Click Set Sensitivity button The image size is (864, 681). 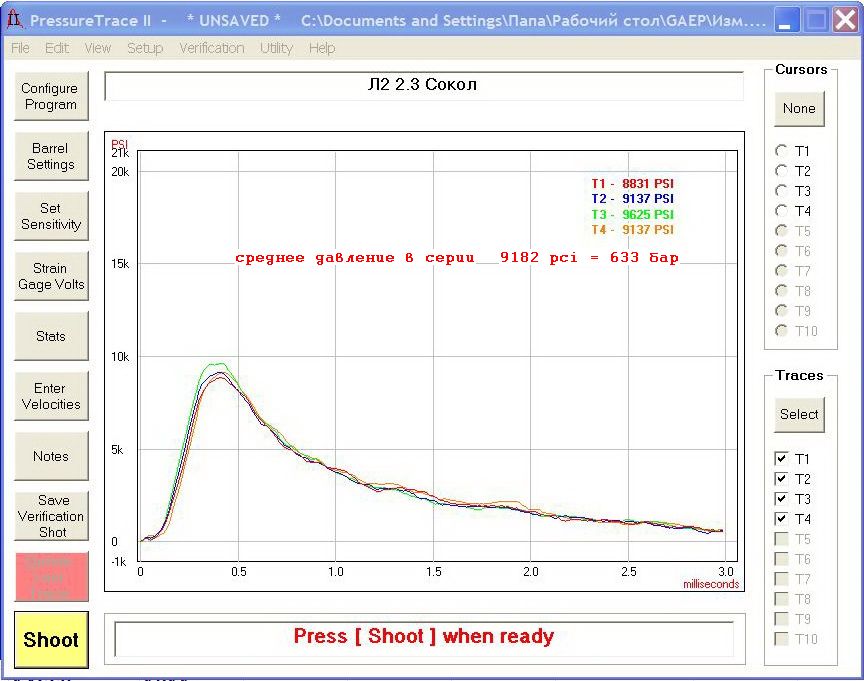pyautogui.click(x=50, y=216)
